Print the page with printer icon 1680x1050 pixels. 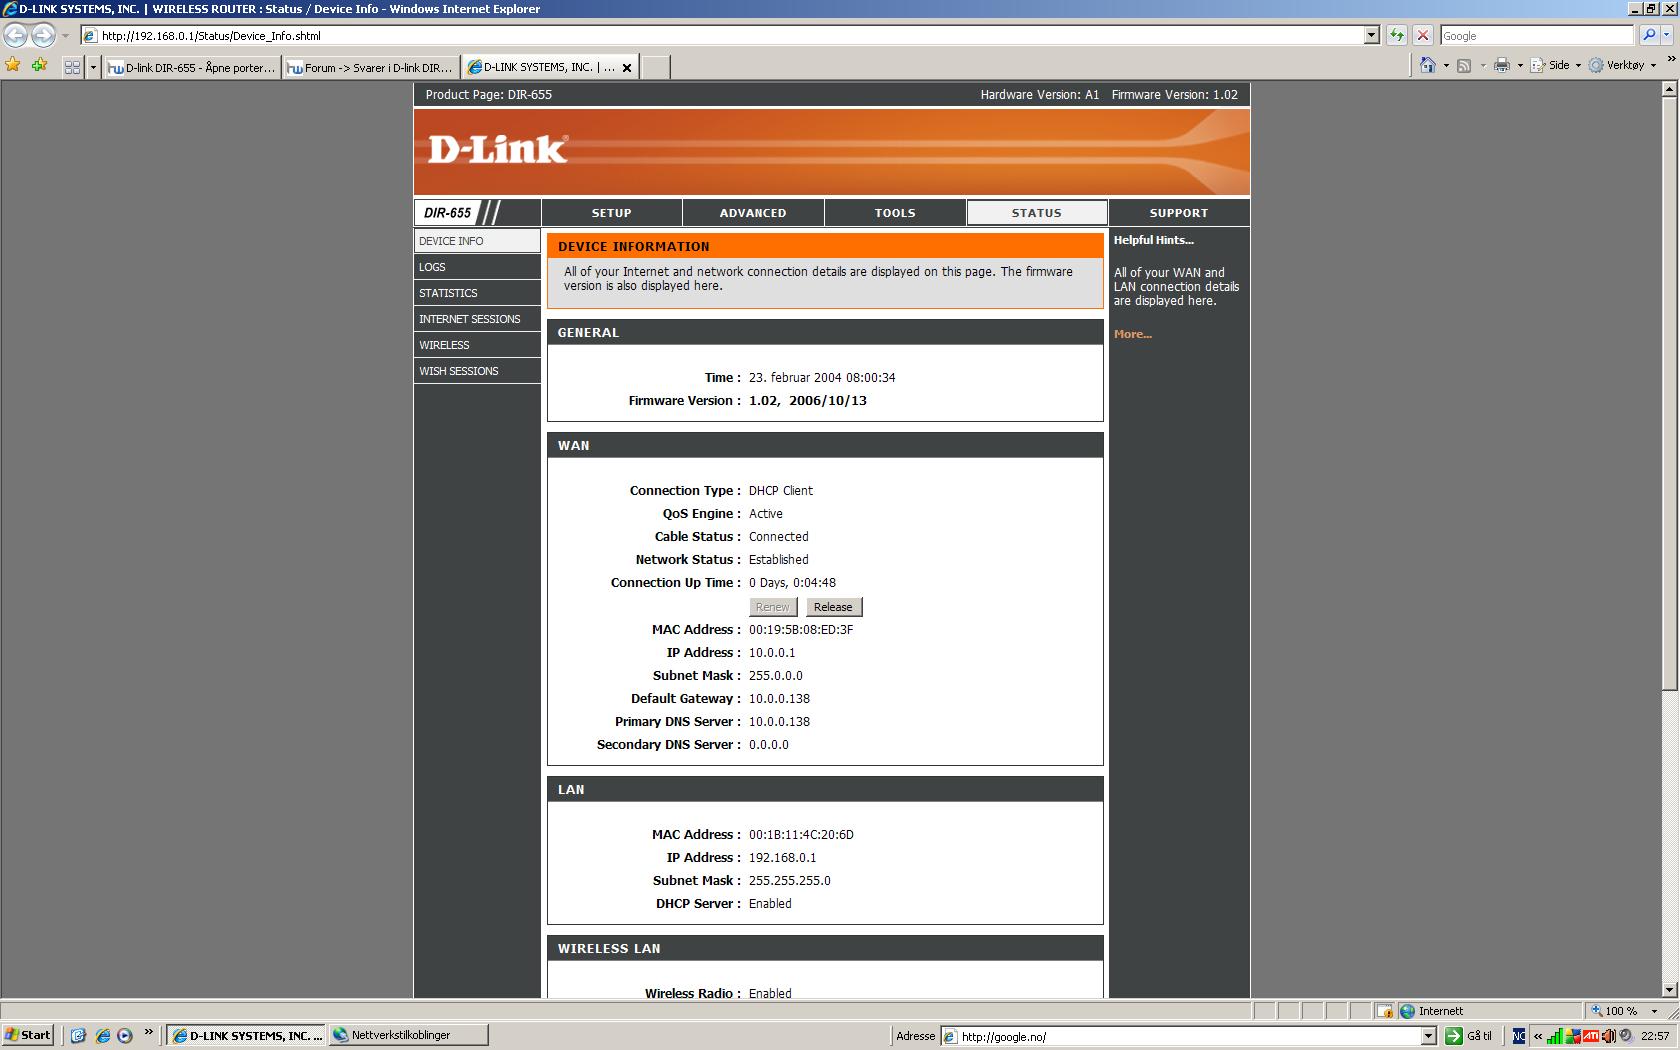(x=1501, y=65)
